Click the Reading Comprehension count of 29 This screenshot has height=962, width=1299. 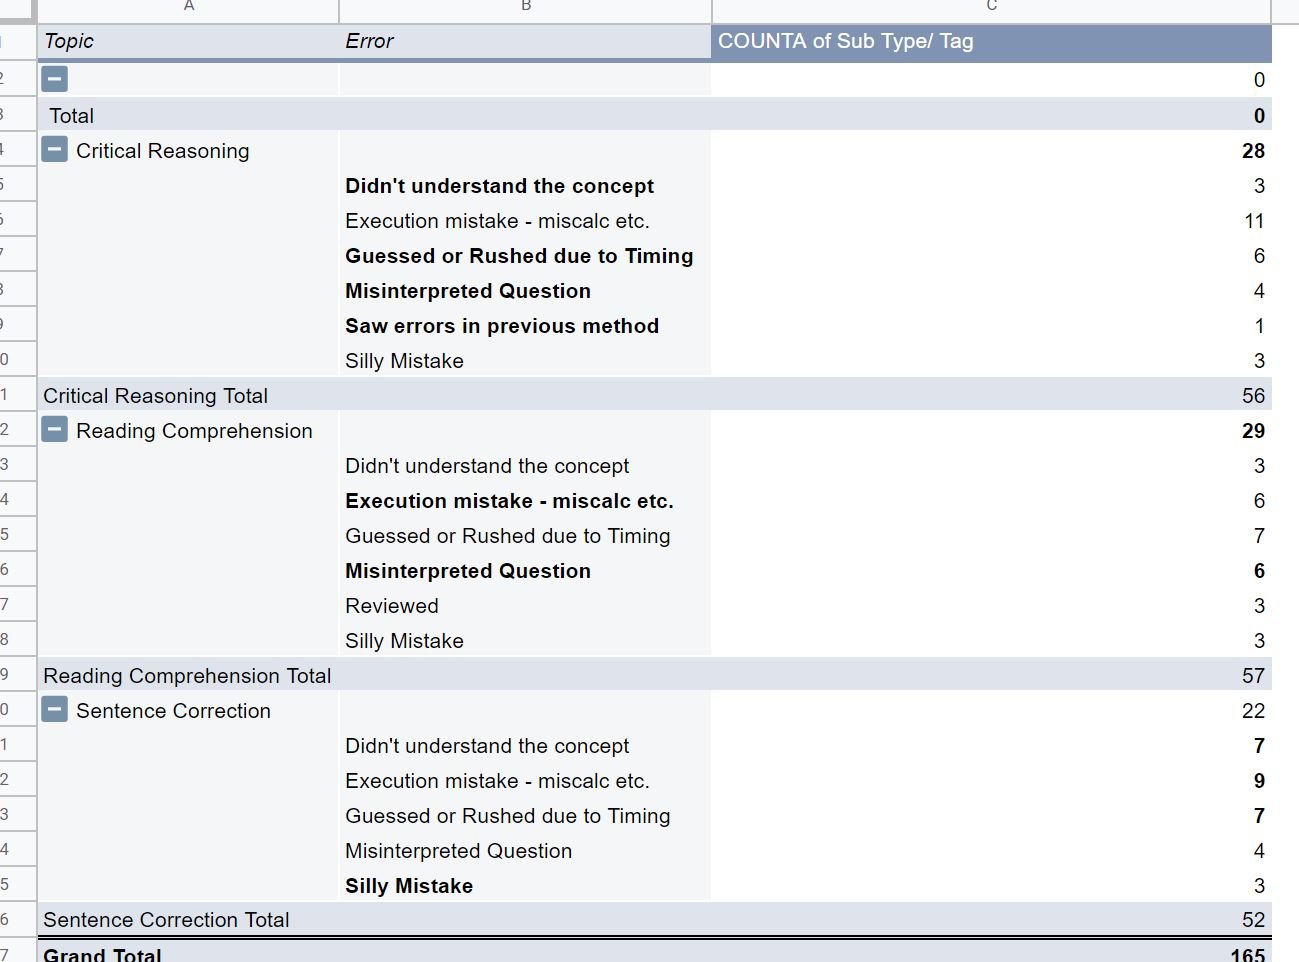click(x=1253, y=431)
